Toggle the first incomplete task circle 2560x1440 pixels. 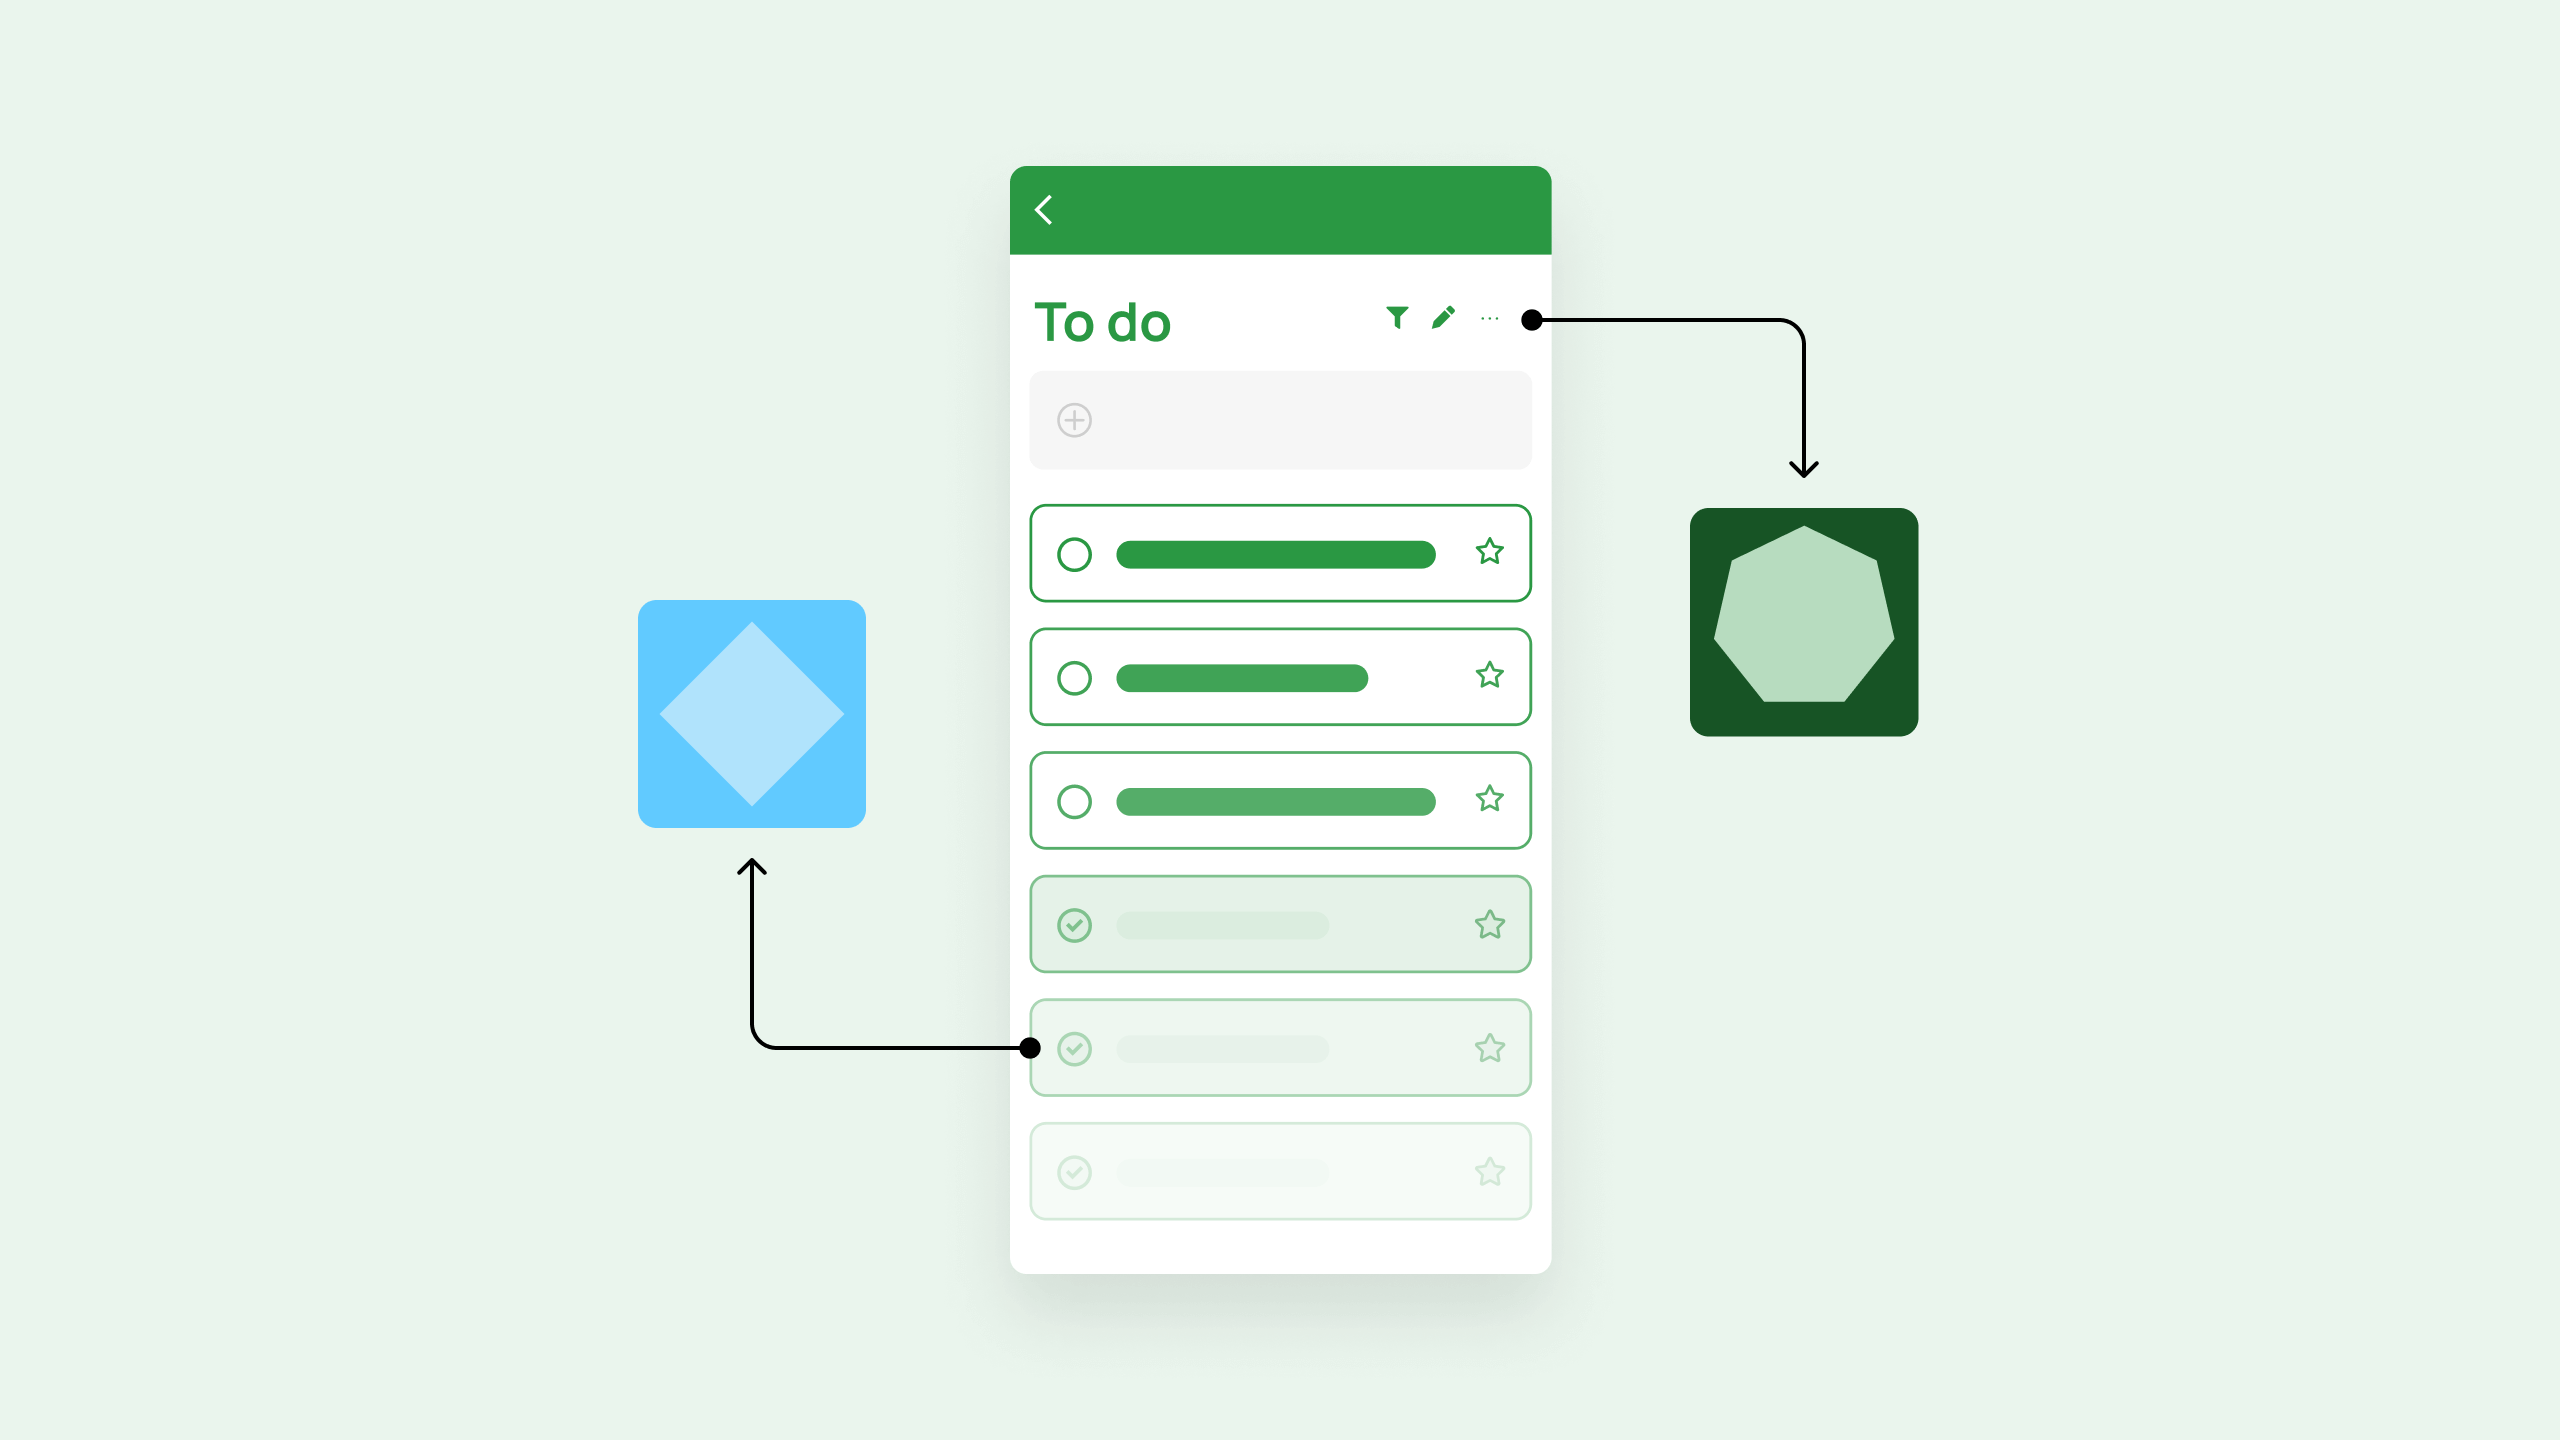(1074, 554)
